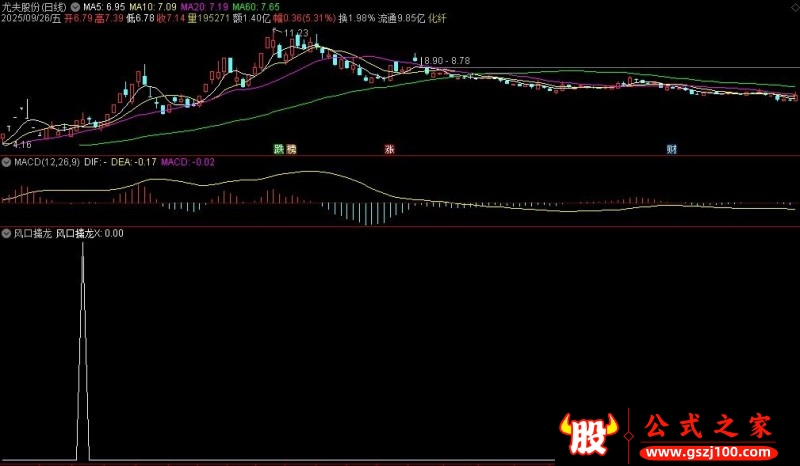Screen dimensions: 800x466
Task: Click the 8.90 - 8.78 gap label
Action: click(446, 61)
